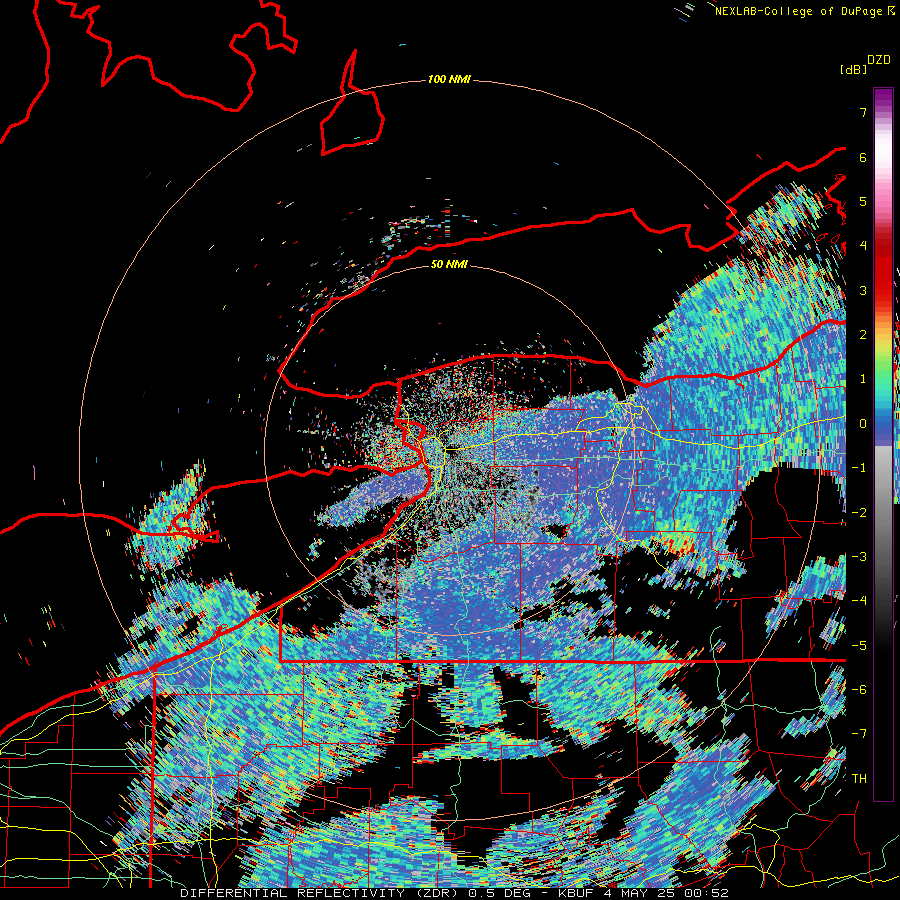Viewport: 900px width, 900px height.
Task: Click the -1 value on the color scale
Action: coord(859,468)
